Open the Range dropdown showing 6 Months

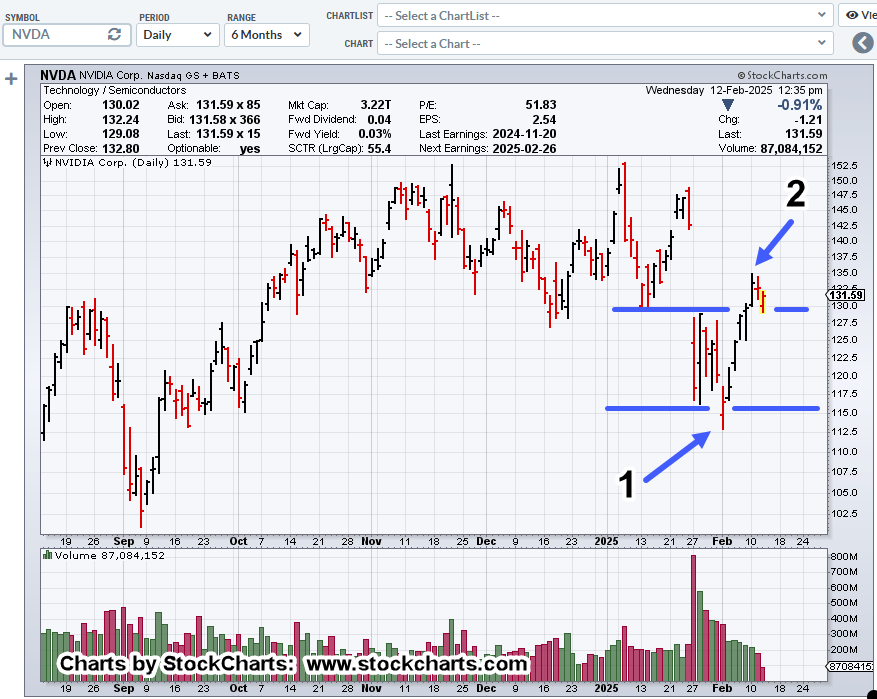(x=266, y=34)
